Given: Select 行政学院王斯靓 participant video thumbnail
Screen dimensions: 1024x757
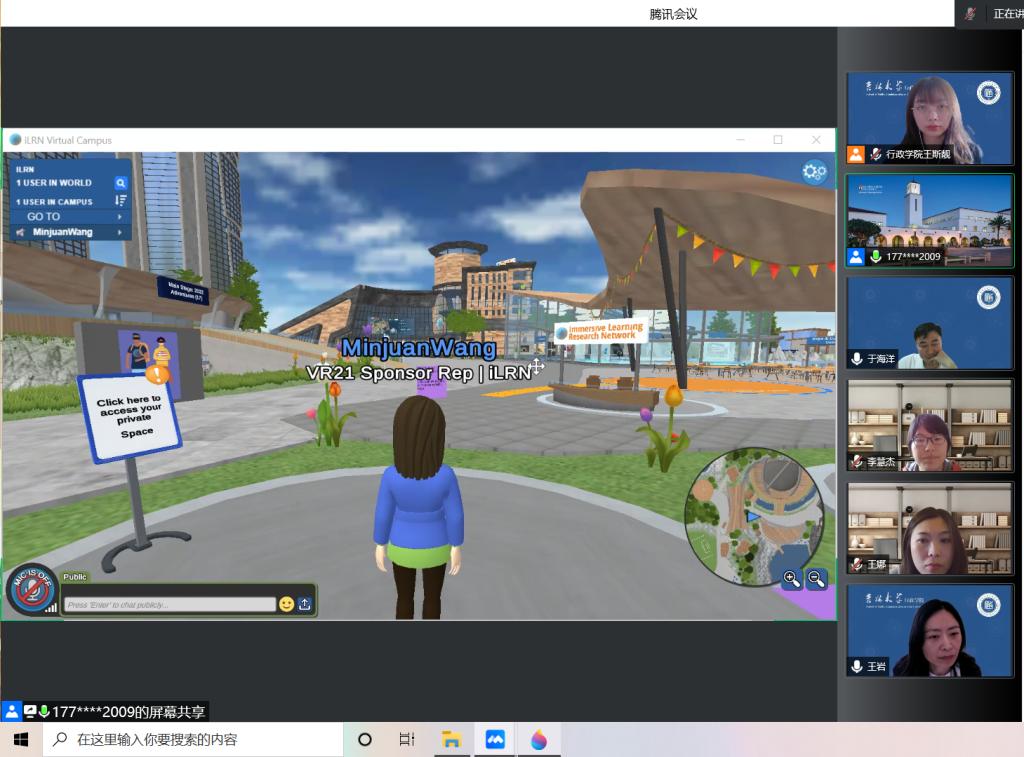Looking at the screenshot, I should point(929,118).
